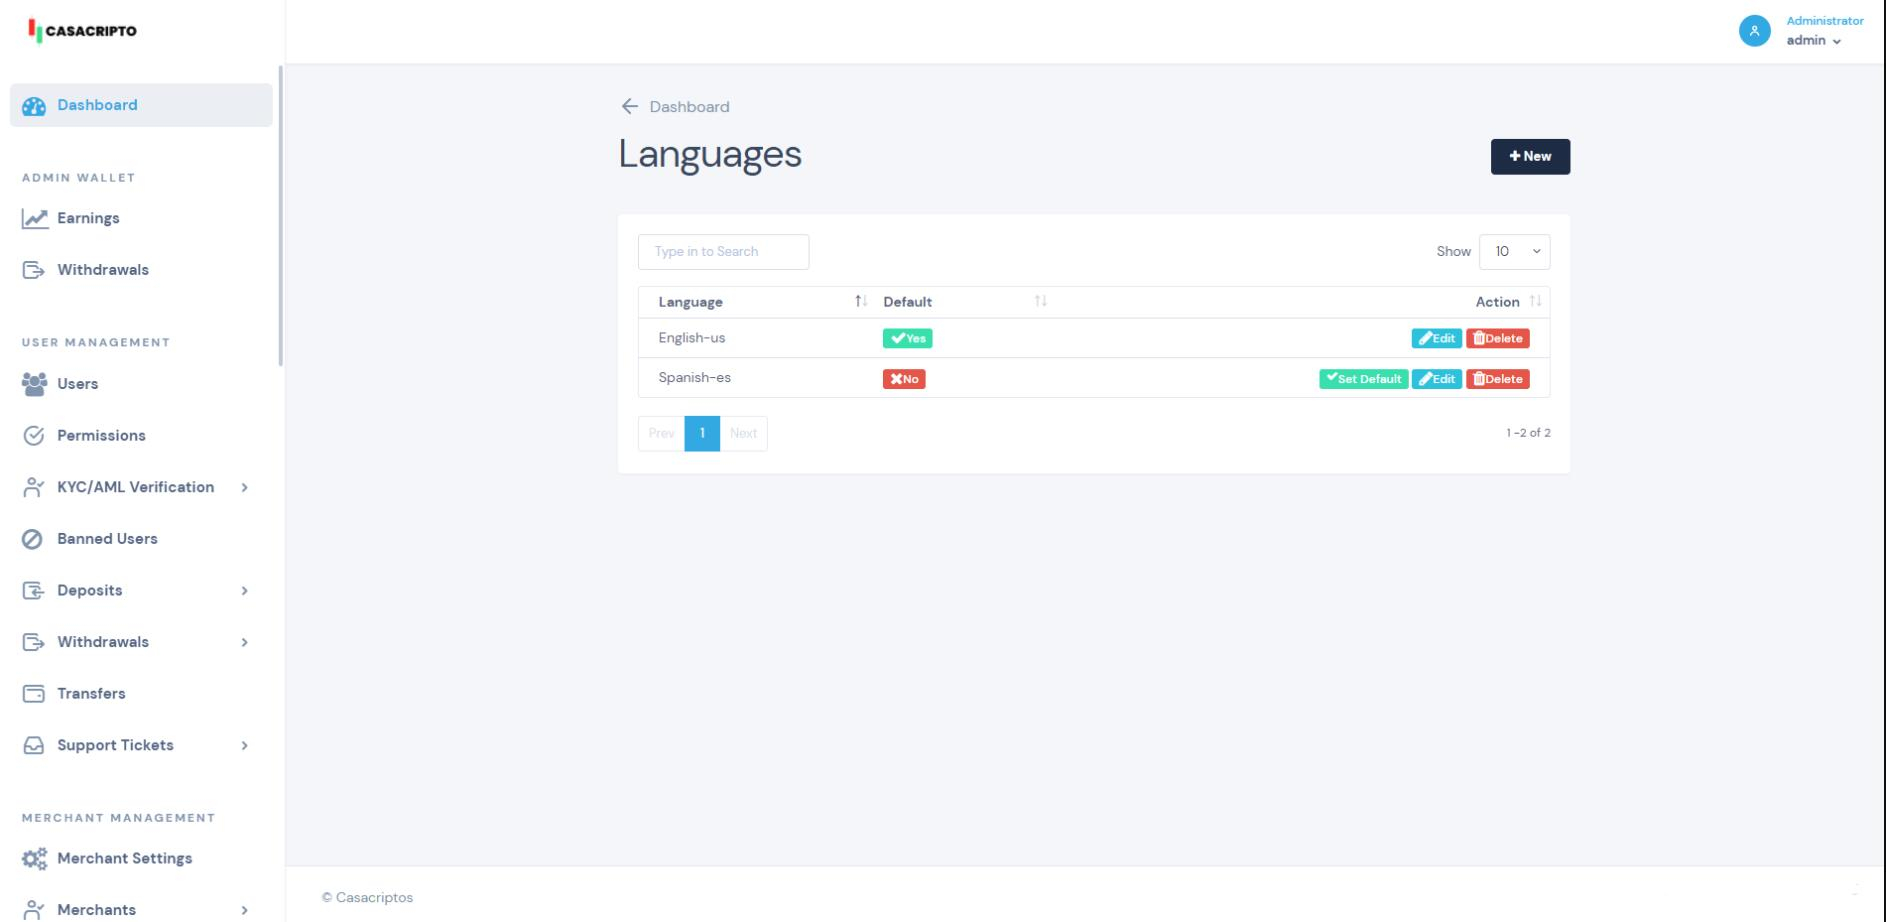The image size is (1886, 922).
Task: Open Support Tickets in the sidebar
Action: [x=115, y=745]
